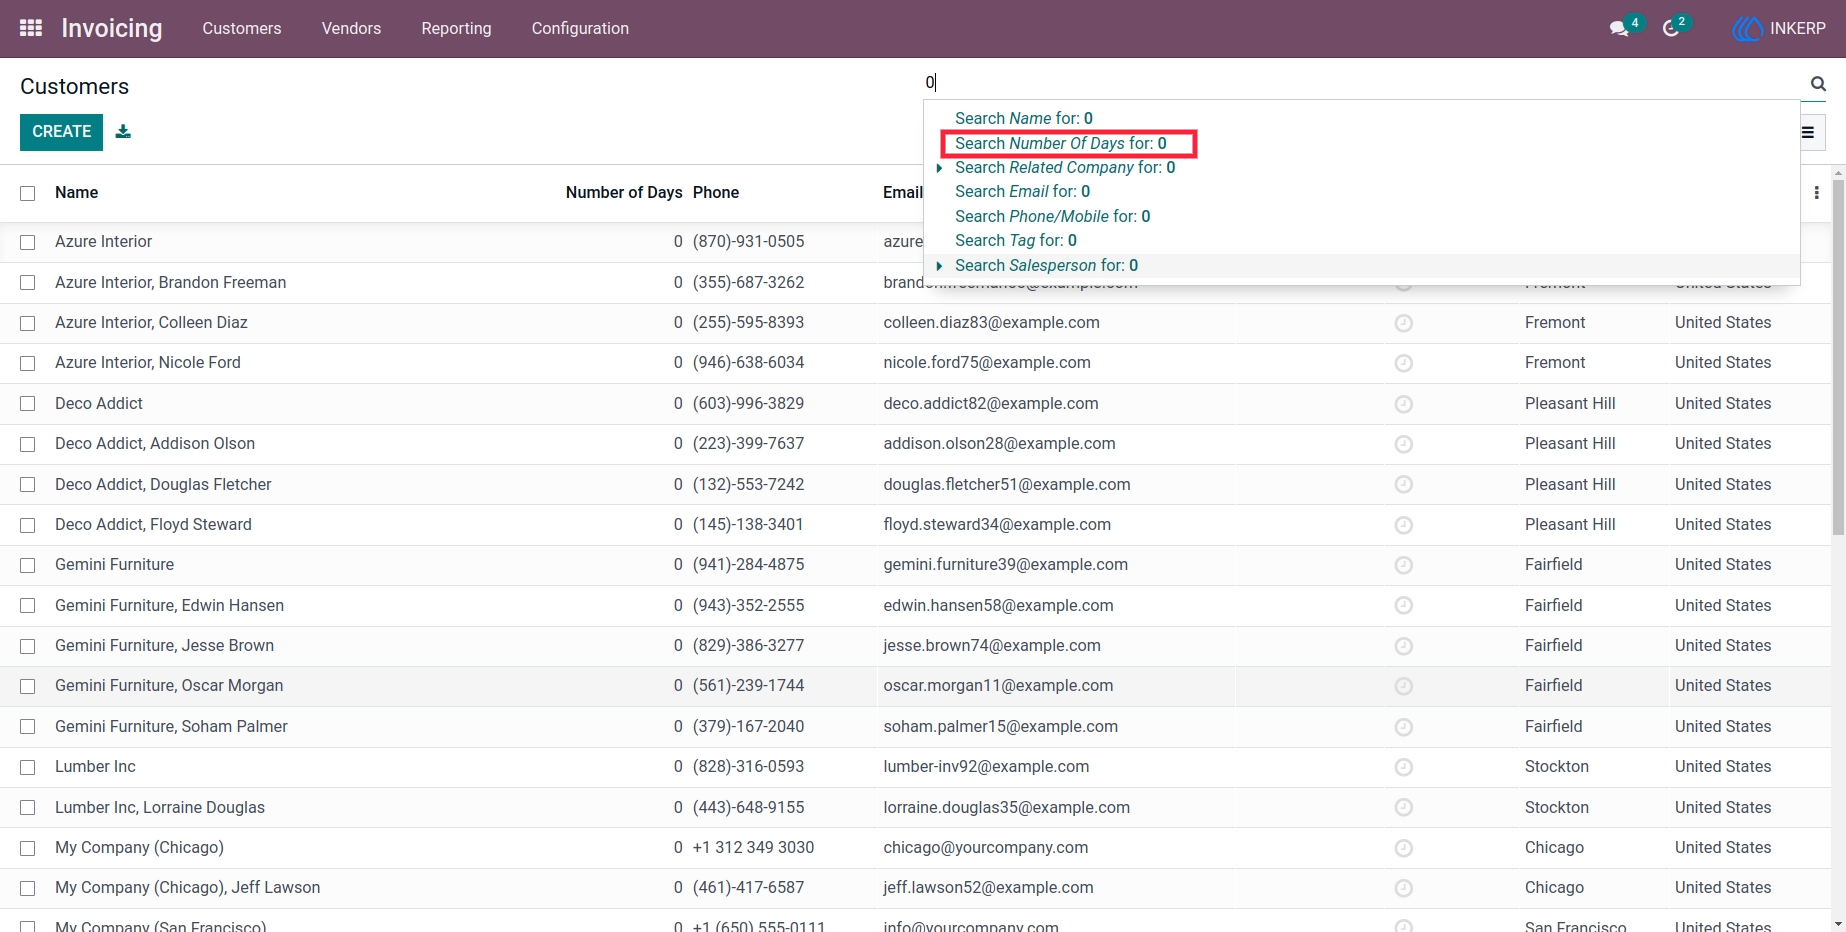The height and width of the screenshot is (932, 1846).
Task: Tick checkbox for Gemini Furniture, Oscar Morgan
Action: coord(28,686)
